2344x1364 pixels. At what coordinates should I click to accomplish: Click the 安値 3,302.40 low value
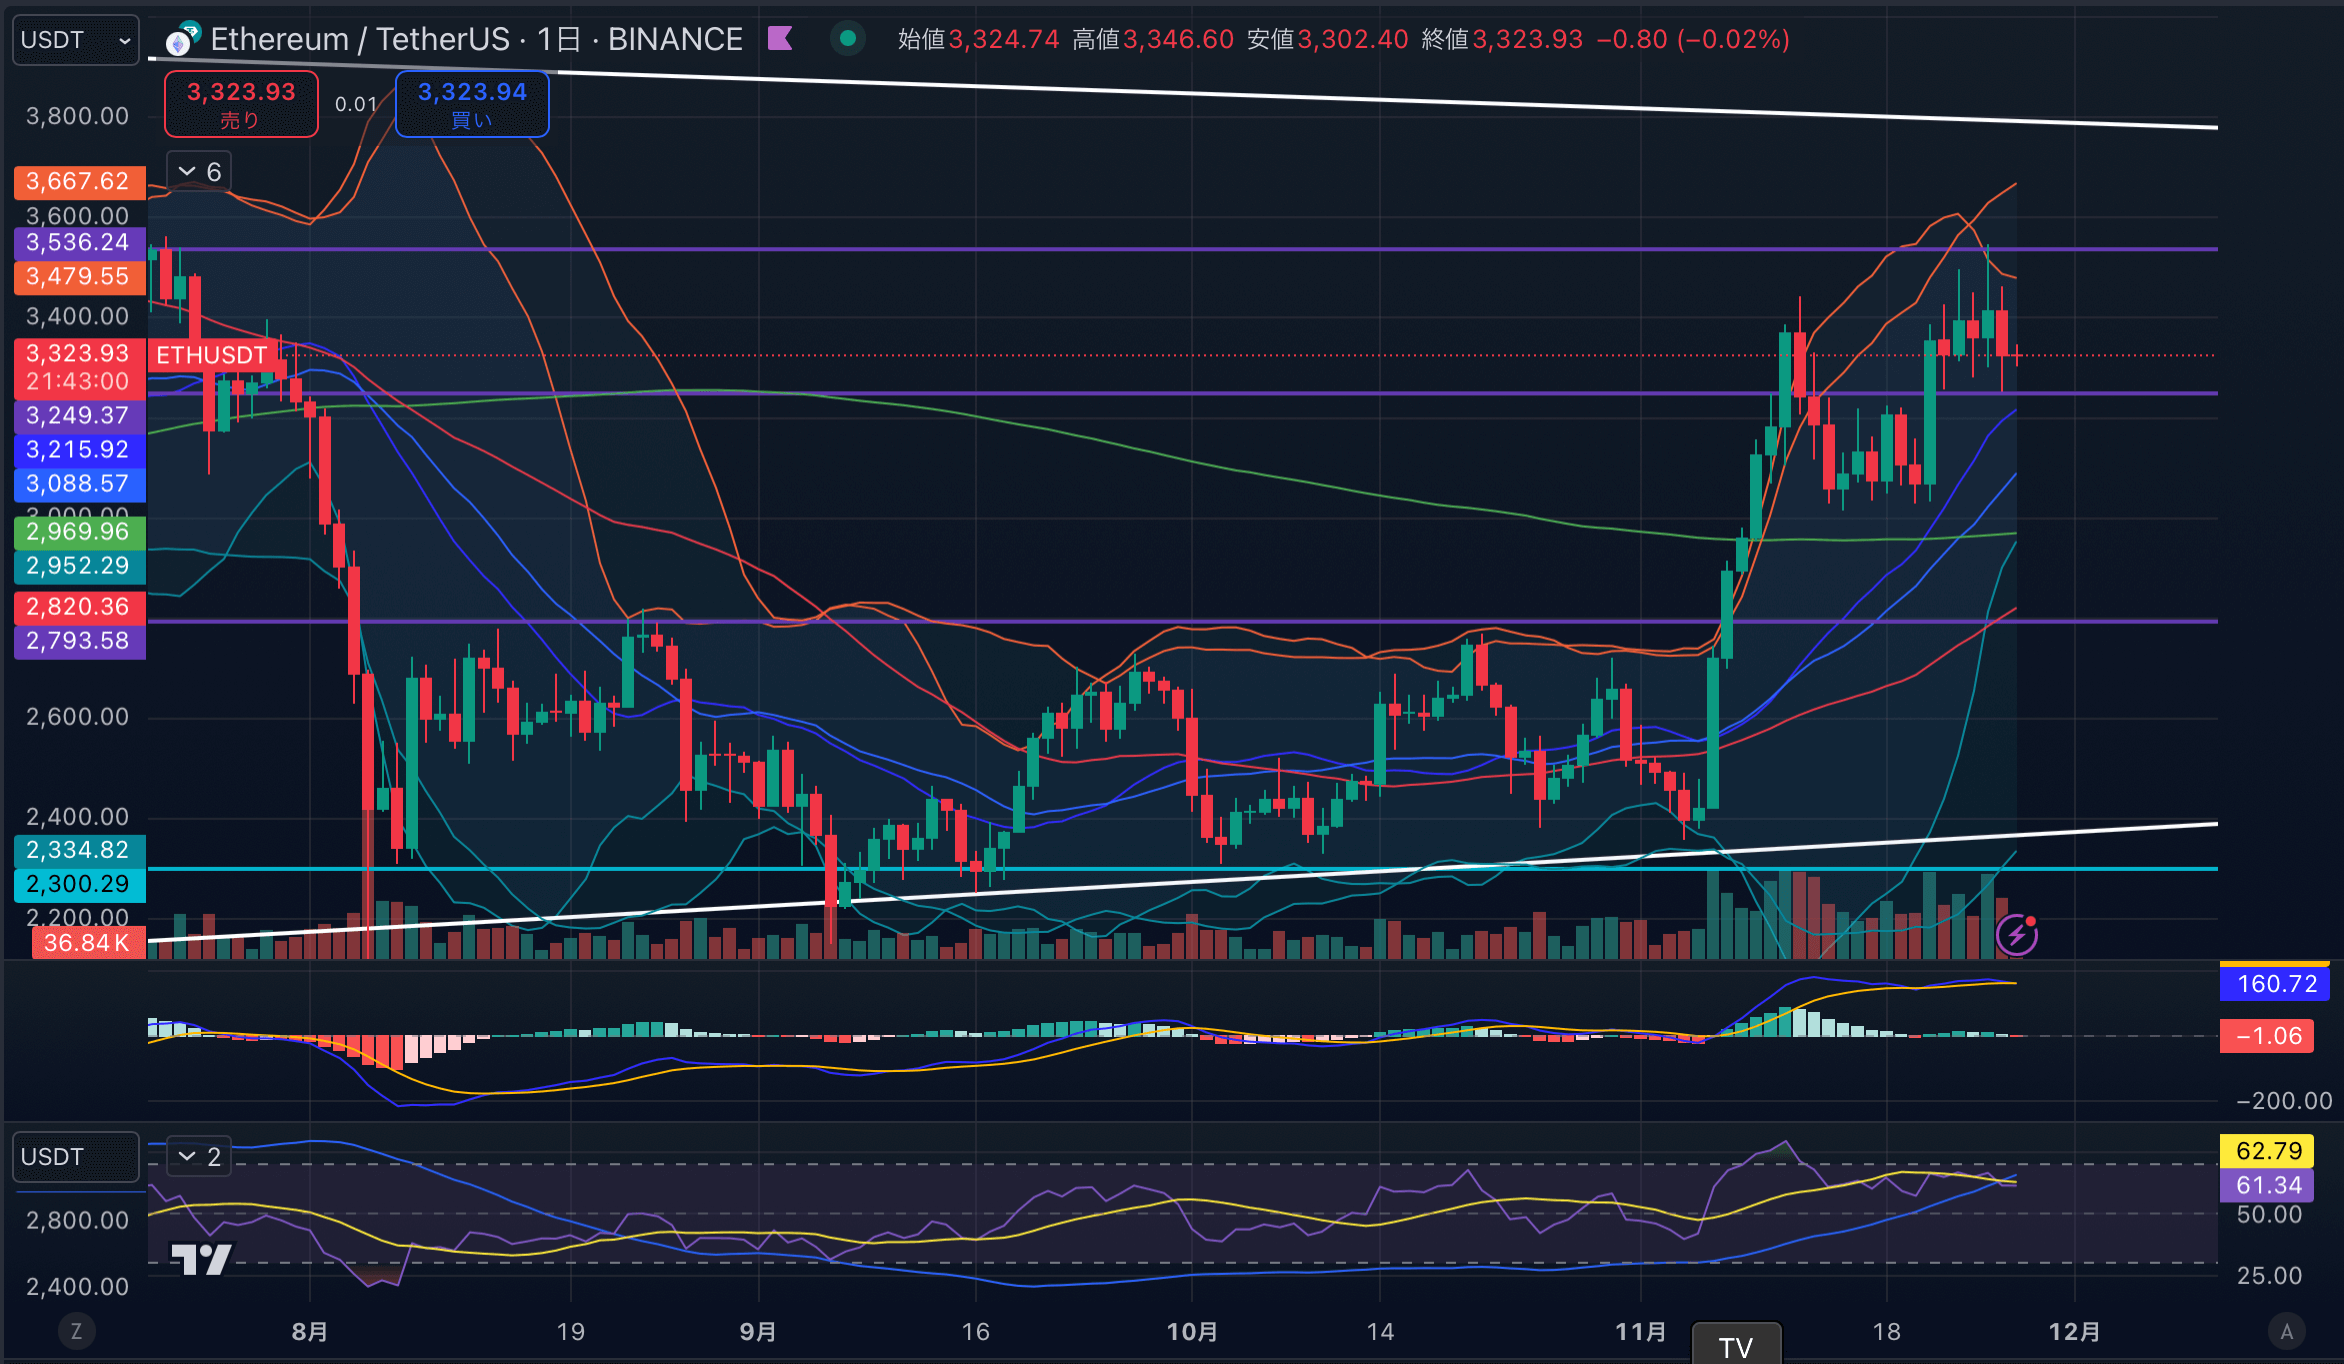click(x=1328, y=39)
